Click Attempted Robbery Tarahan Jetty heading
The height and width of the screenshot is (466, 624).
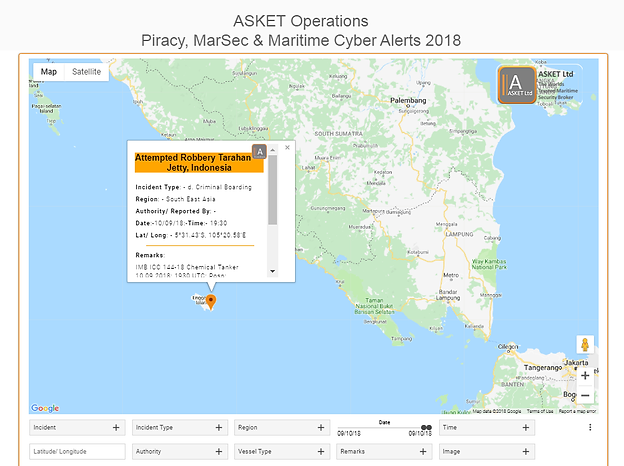point(199,162)
